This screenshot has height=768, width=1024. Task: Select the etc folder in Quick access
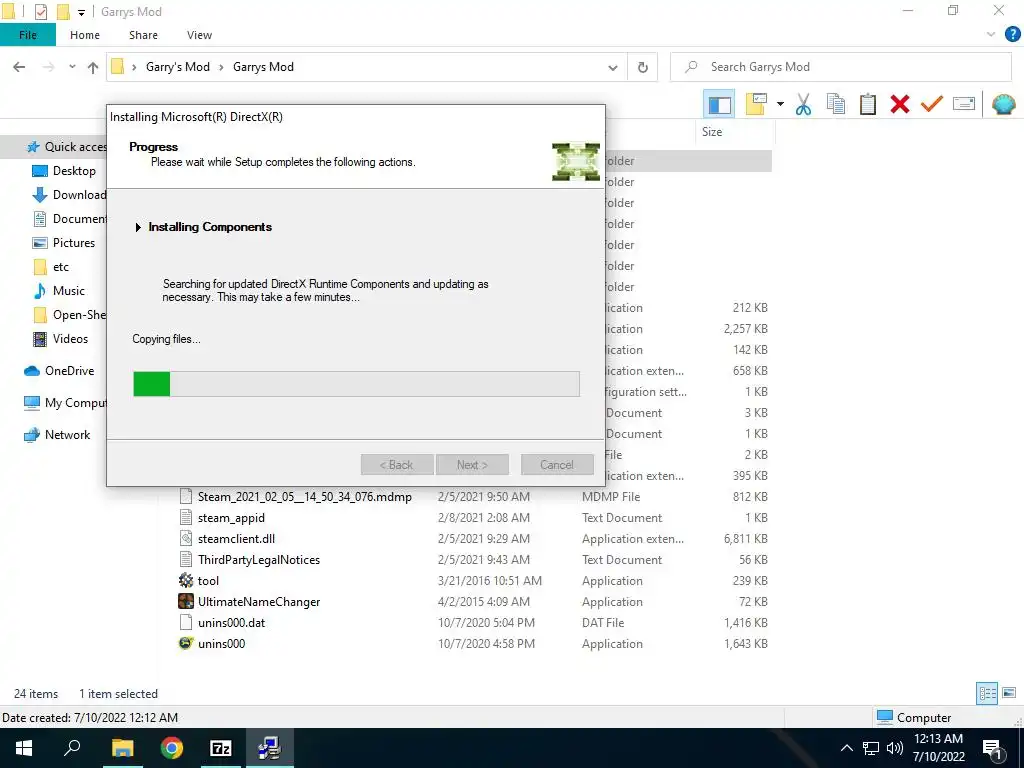pos(51,267)
